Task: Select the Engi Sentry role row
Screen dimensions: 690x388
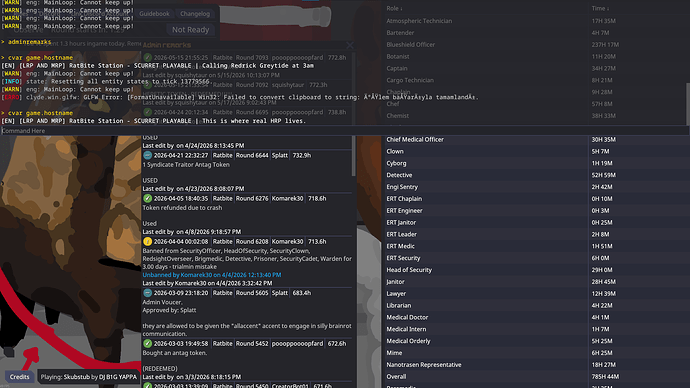Action: 536,187
